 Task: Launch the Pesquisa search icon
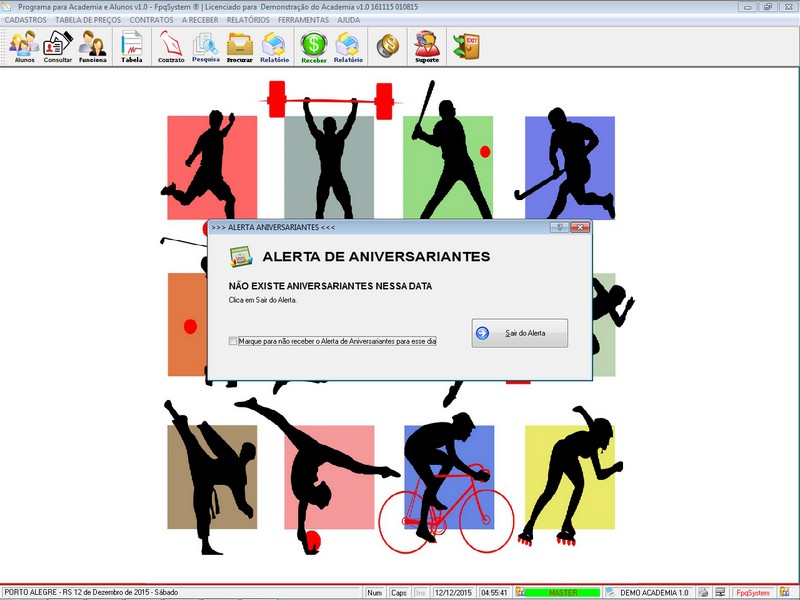coord(206,46)
